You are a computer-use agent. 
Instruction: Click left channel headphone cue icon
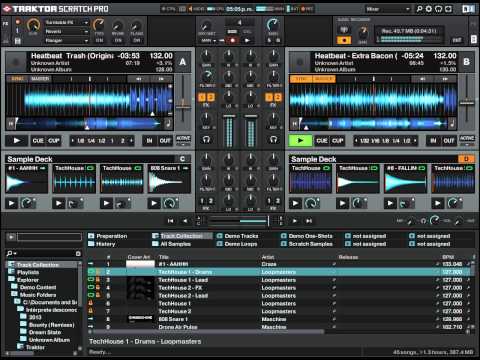[x=206, y=139]
